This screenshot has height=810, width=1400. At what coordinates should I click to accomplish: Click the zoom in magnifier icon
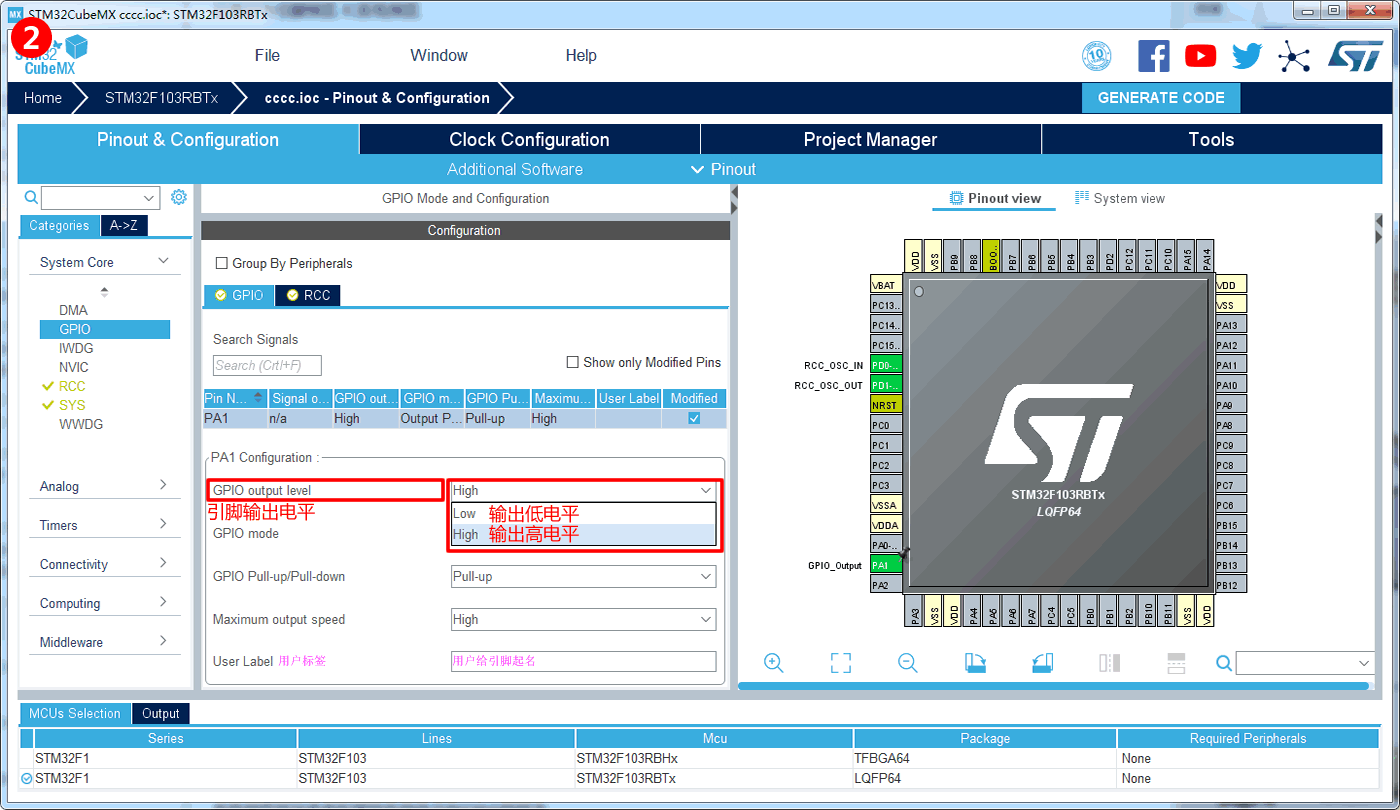point(773,663)
